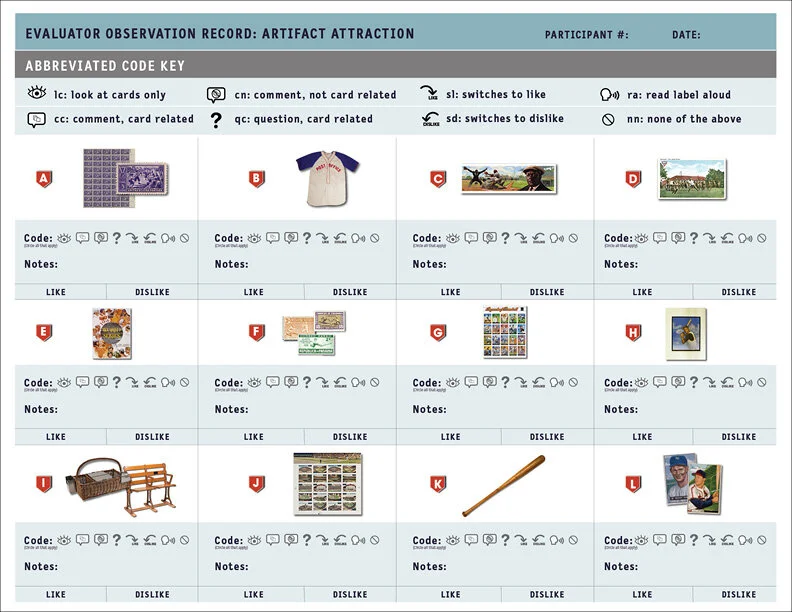The image size is (792, 612).
Task: Select the basket and stadium seats image
Action: [x=121, y=487]
